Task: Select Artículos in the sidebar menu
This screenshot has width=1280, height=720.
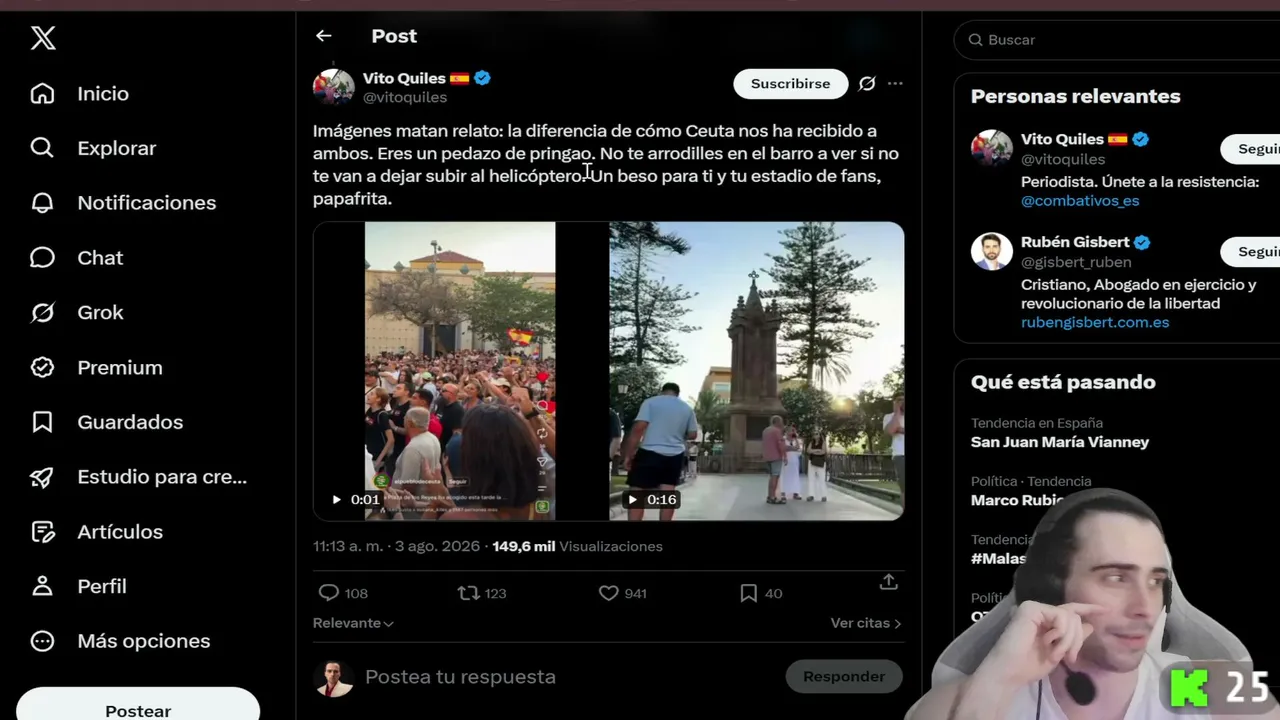Action: 120,532
